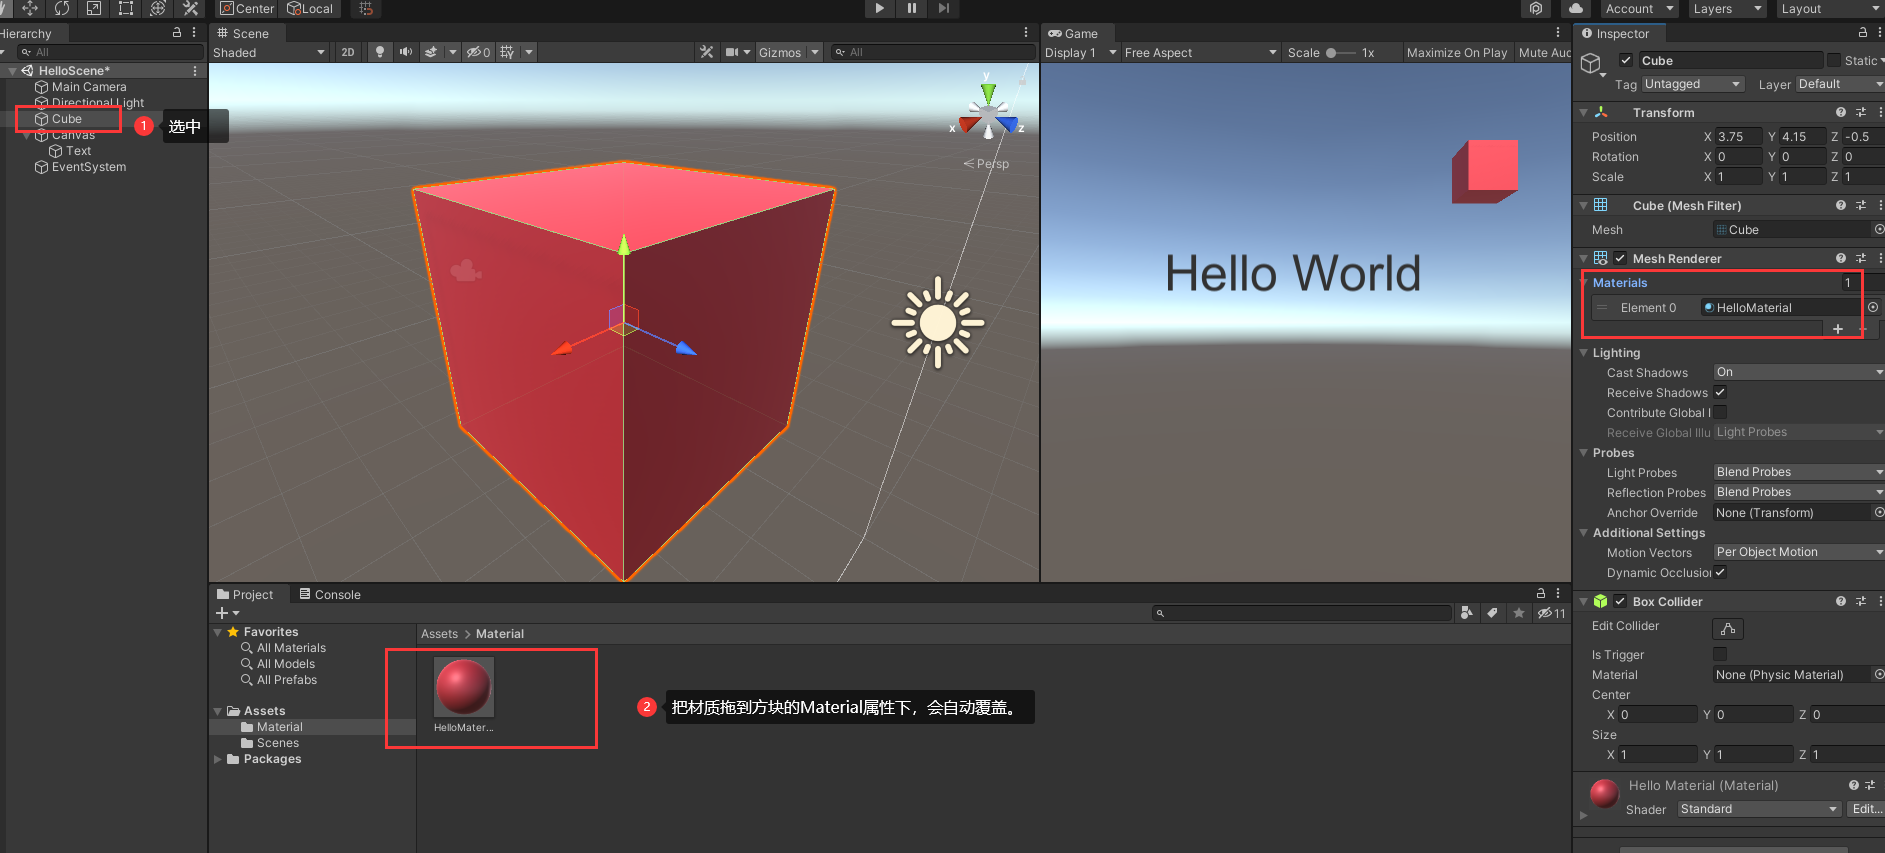Open the Mesh object picker circle
Image resolution: width=1885 pixels, height=853 pixels.
point(1879,229)
